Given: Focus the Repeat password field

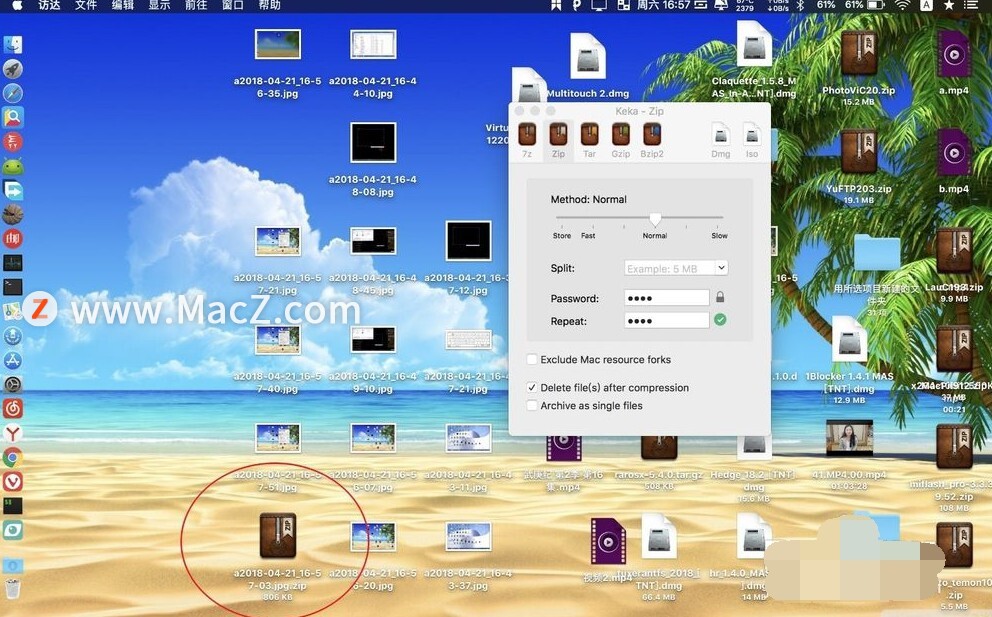Looking at the screenshot, I should [667, 320].
